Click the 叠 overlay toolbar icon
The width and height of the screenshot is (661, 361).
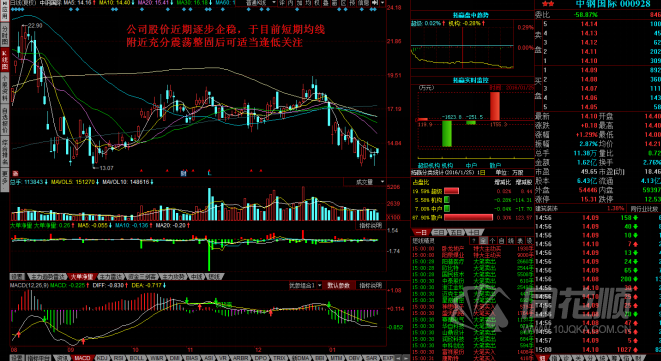point(325,3)
